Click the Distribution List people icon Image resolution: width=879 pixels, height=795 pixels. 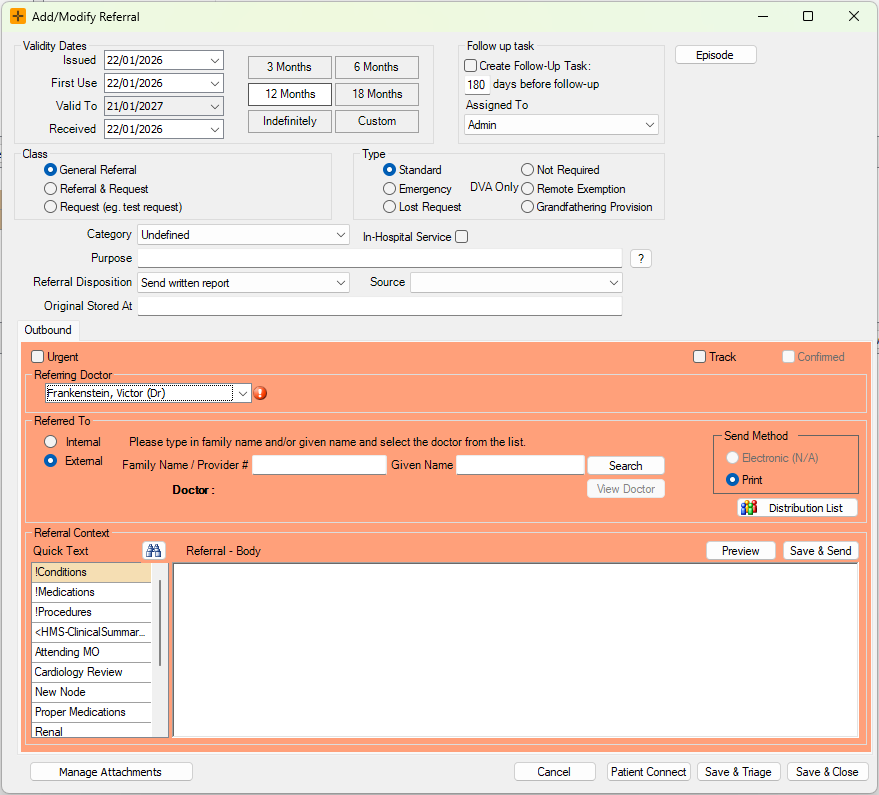pyautogui.click(x=748, y=508)
